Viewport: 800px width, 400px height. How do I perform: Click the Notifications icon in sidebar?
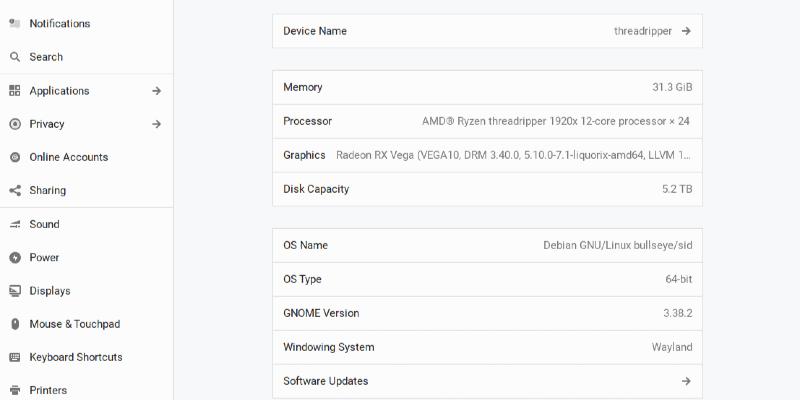[15, 23]
